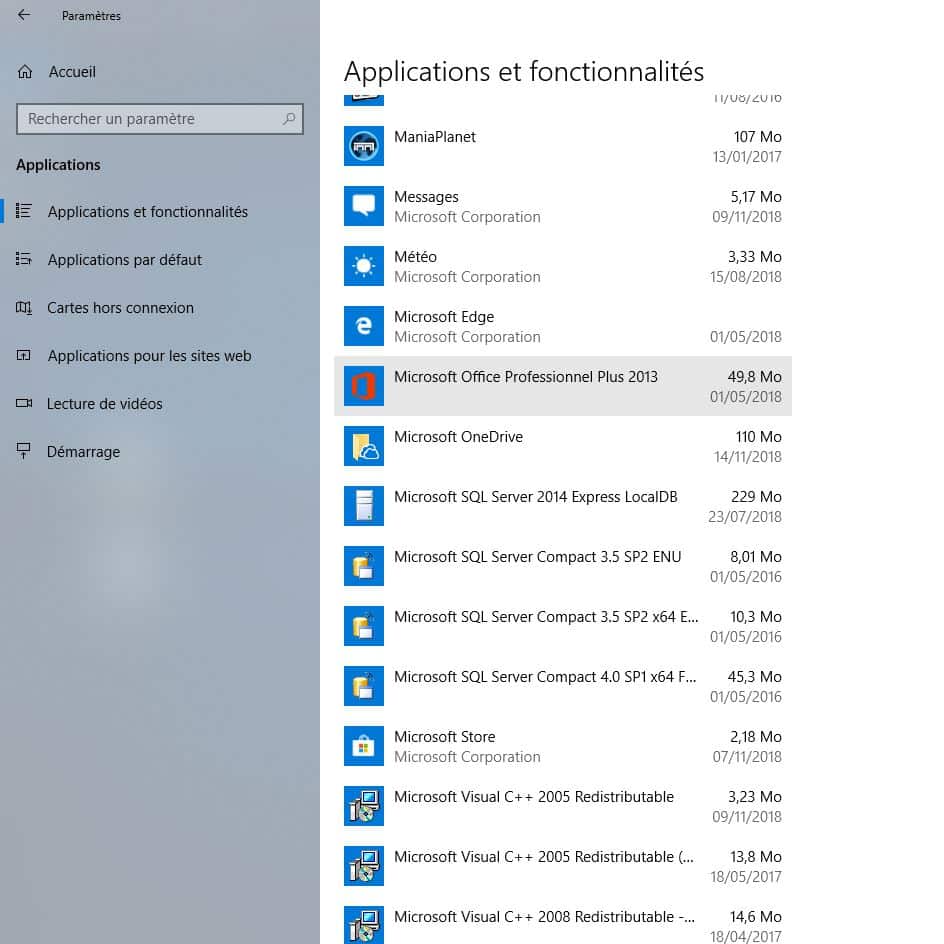This screenshot has width=944, height=944.
Task: Open the Accueil settings home
Action: pyautogui.click(x=70, y=72)
